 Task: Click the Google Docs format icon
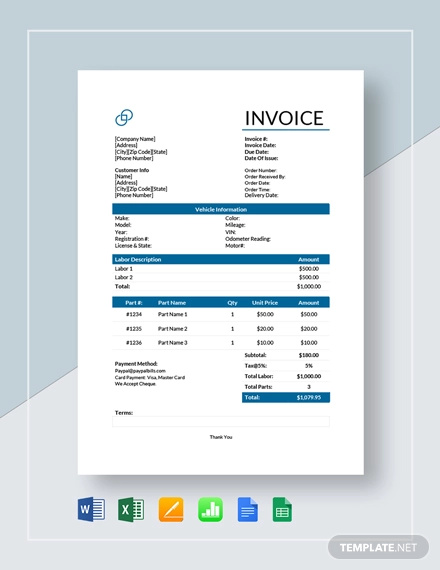tap(248, 509)
